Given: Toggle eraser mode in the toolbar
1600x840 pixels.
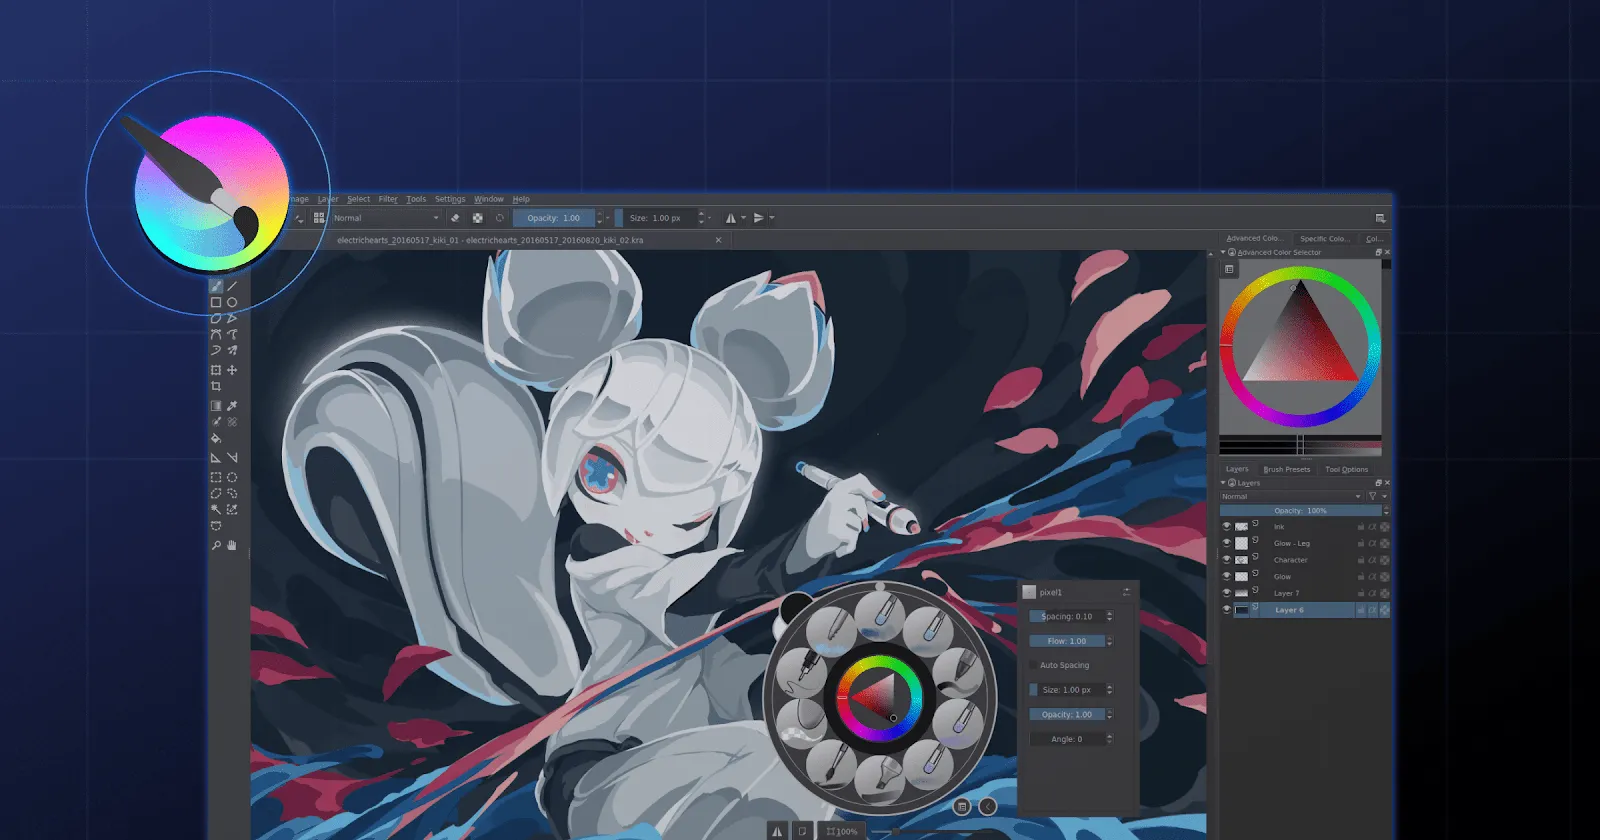Looking at the screenshot, I should [455, 217].
